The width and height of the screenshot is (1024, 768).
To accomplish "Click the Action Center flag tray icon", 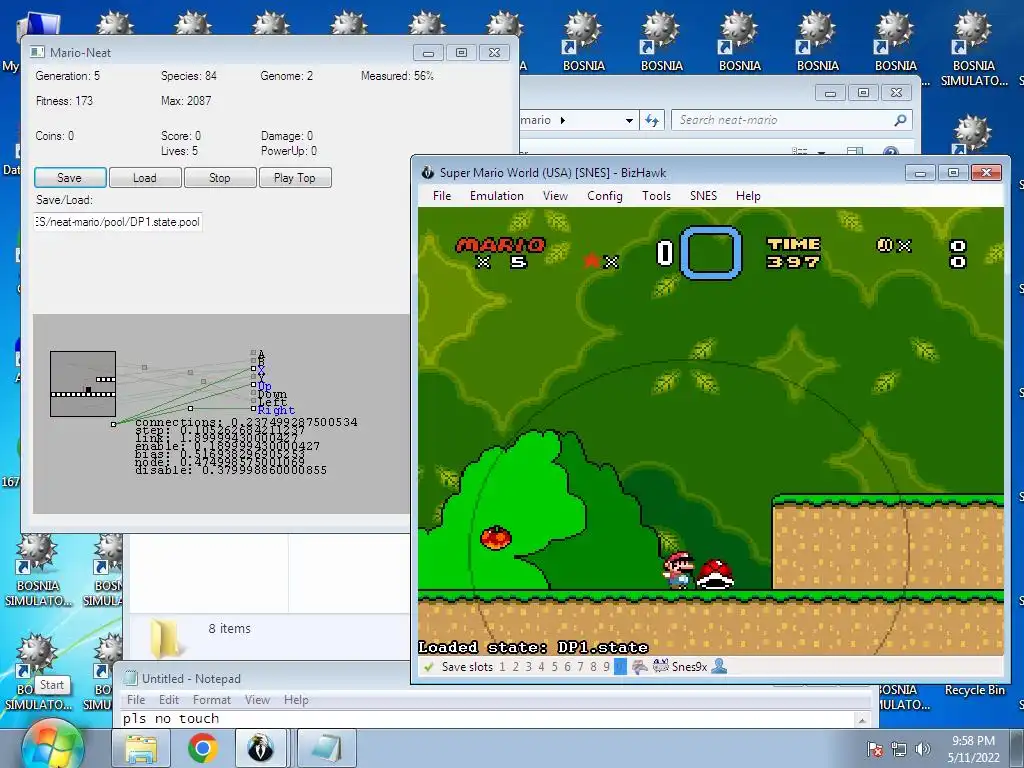I will pyautogui.click(x=874, y=749).
